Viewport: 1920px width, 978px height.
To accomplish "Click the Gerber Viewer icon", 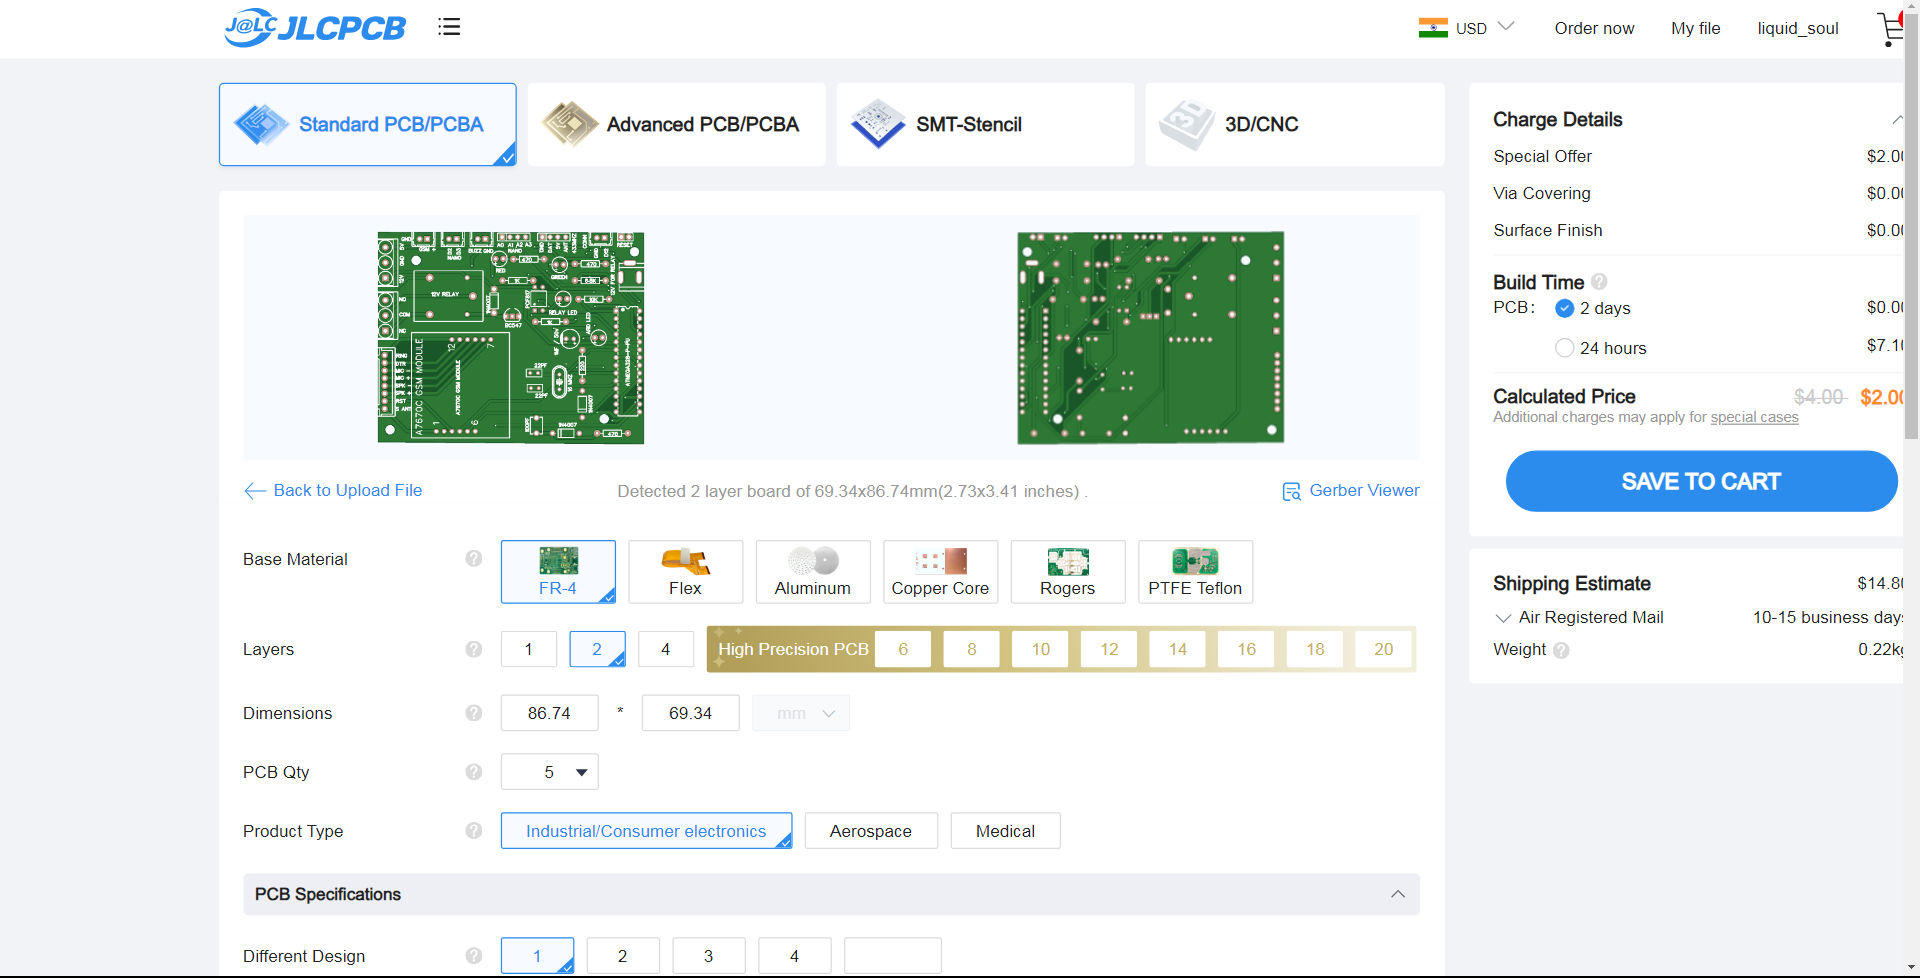I will coord(1292,491).
